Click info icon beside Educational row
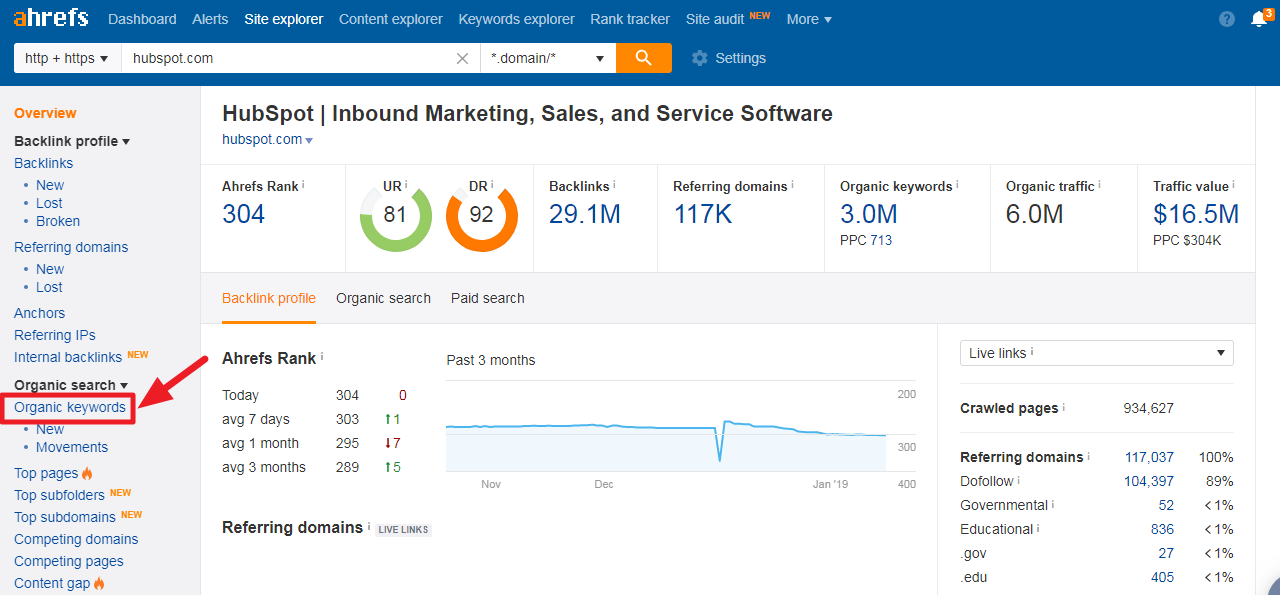The width and height of the screenshot is (1280, 595). pyautogui.click(x=1038, y=528)
